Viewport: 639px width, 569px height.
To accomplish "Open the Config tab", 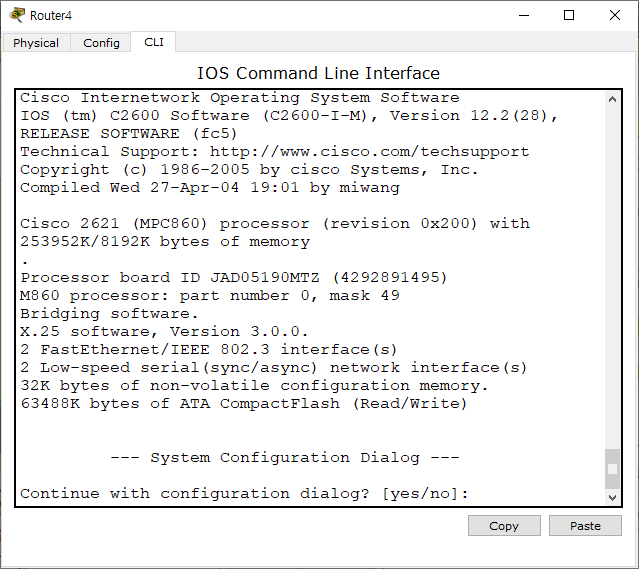I will (101, 42).
